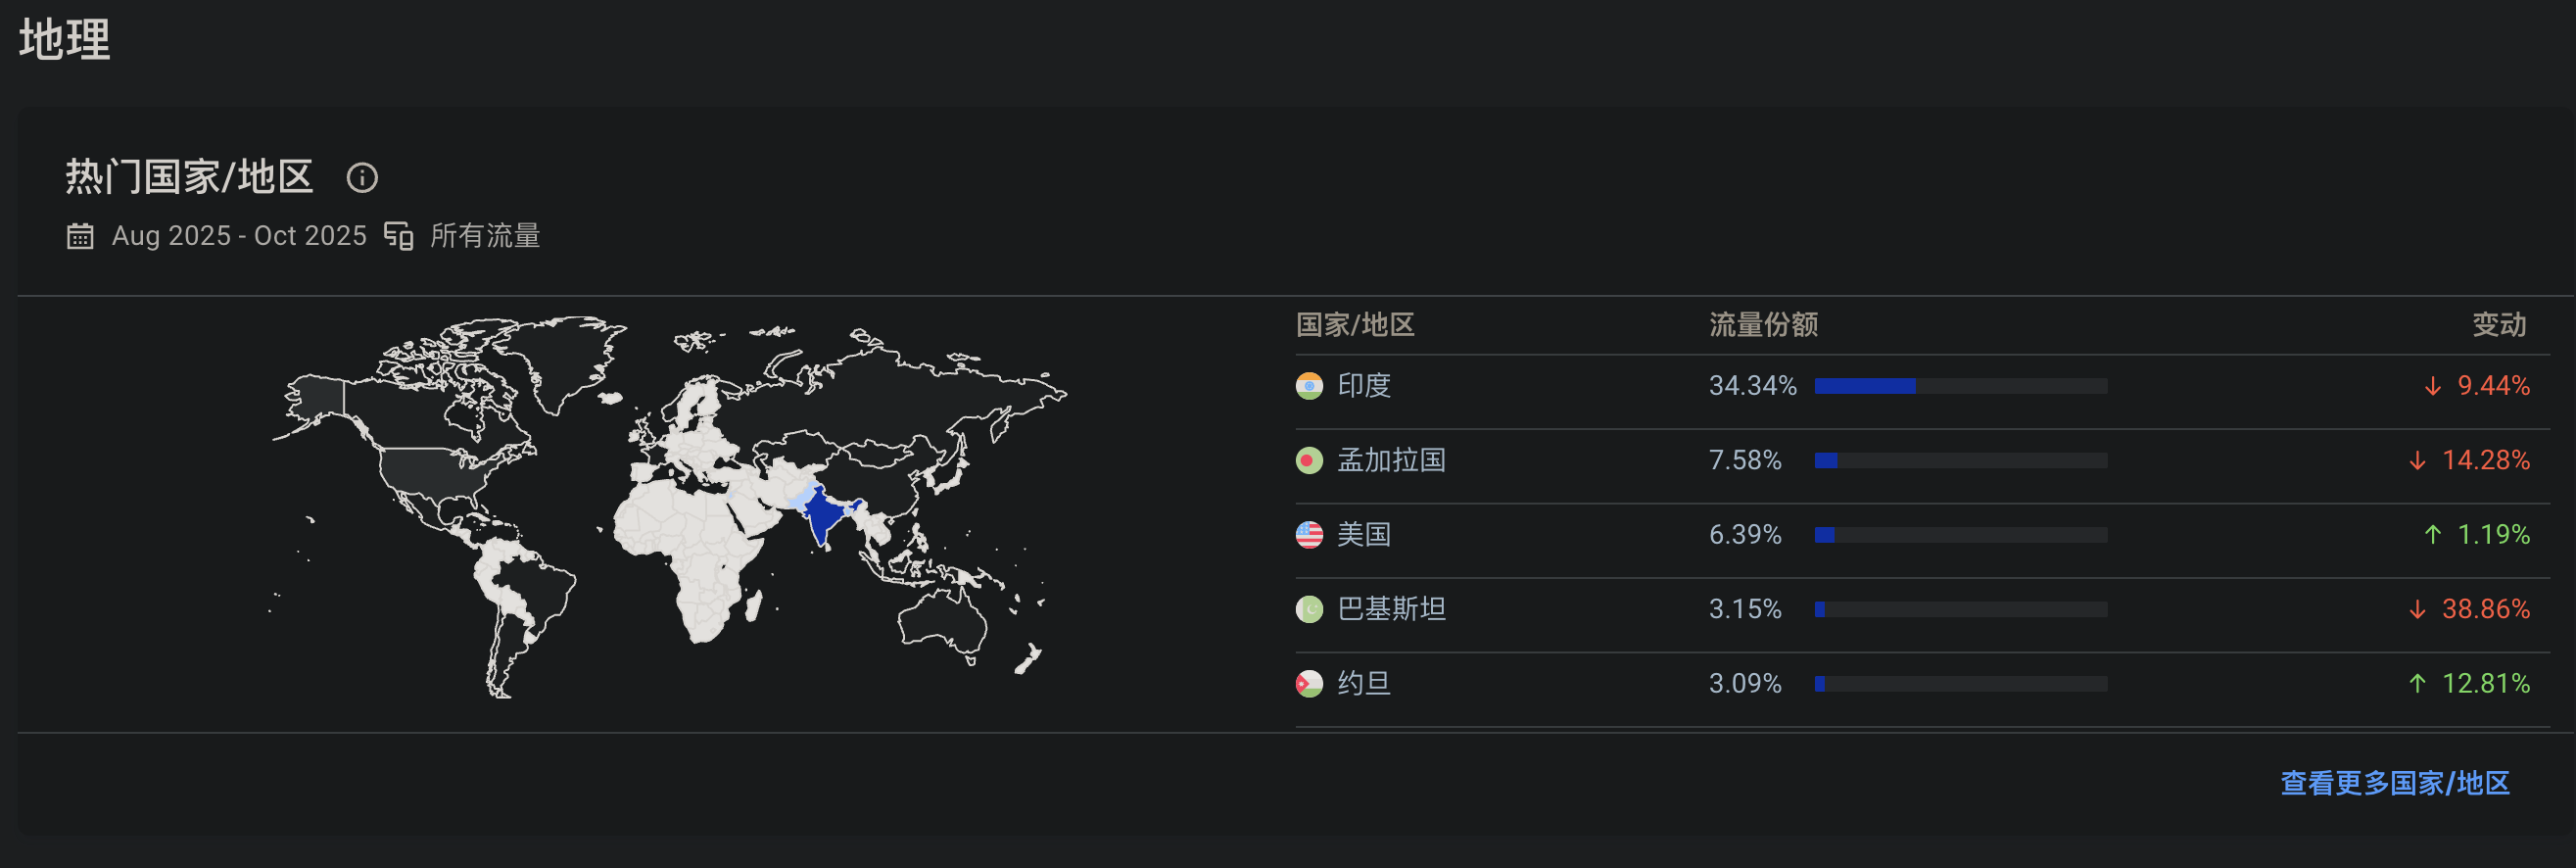The height and width of the screenshot is (868, 2576).
Task: Click the devices icon next to 所有流量
Action: click(399, 236)
